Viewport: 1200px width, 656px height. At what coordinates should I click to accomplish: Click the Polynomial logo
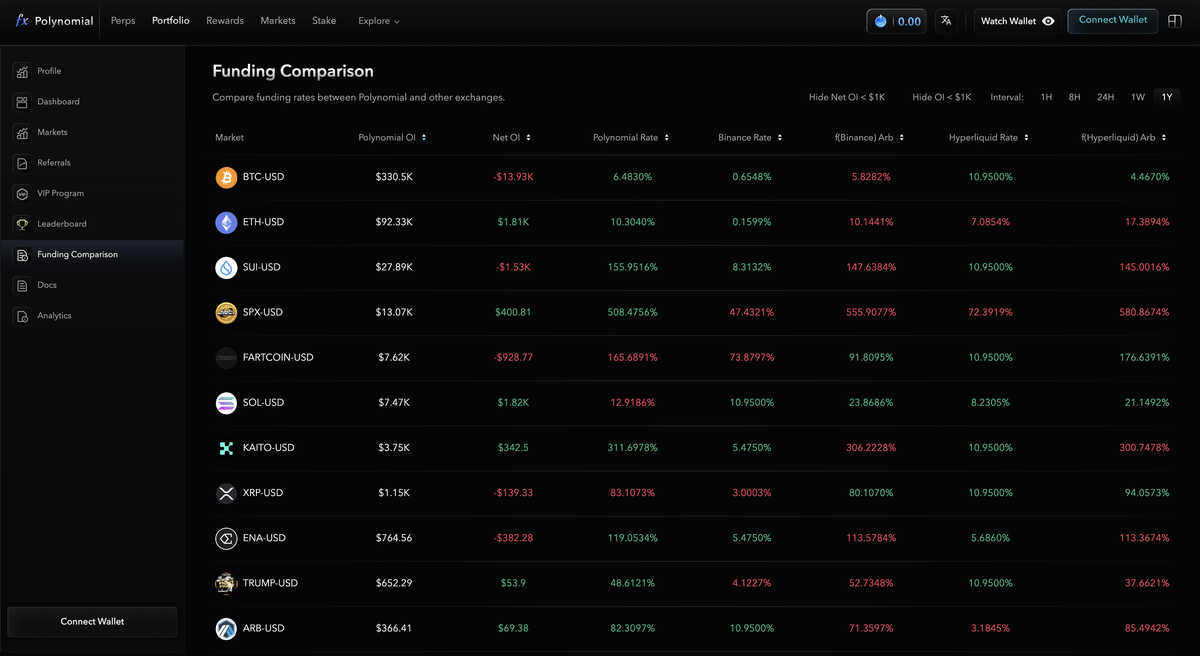pyautogui.click(x=55, y=21)
